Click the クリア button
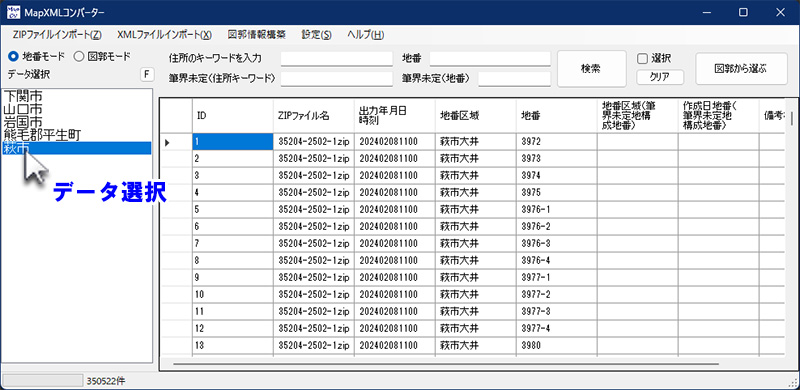Viewport: 800px width, 390px height. [660, 78]
